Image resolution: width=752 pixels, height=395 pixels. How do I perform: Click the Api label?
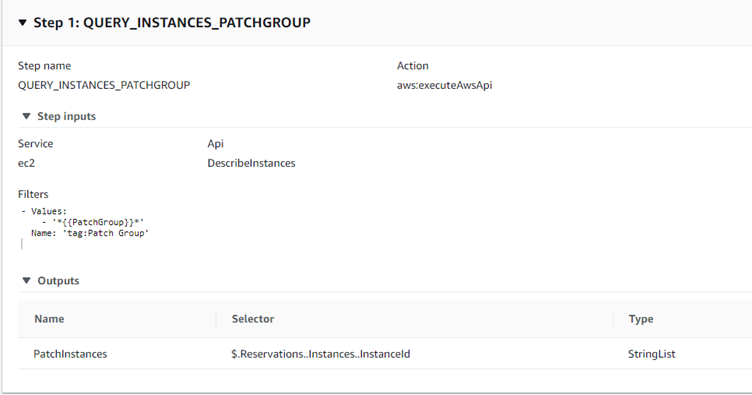click(215, 144)
